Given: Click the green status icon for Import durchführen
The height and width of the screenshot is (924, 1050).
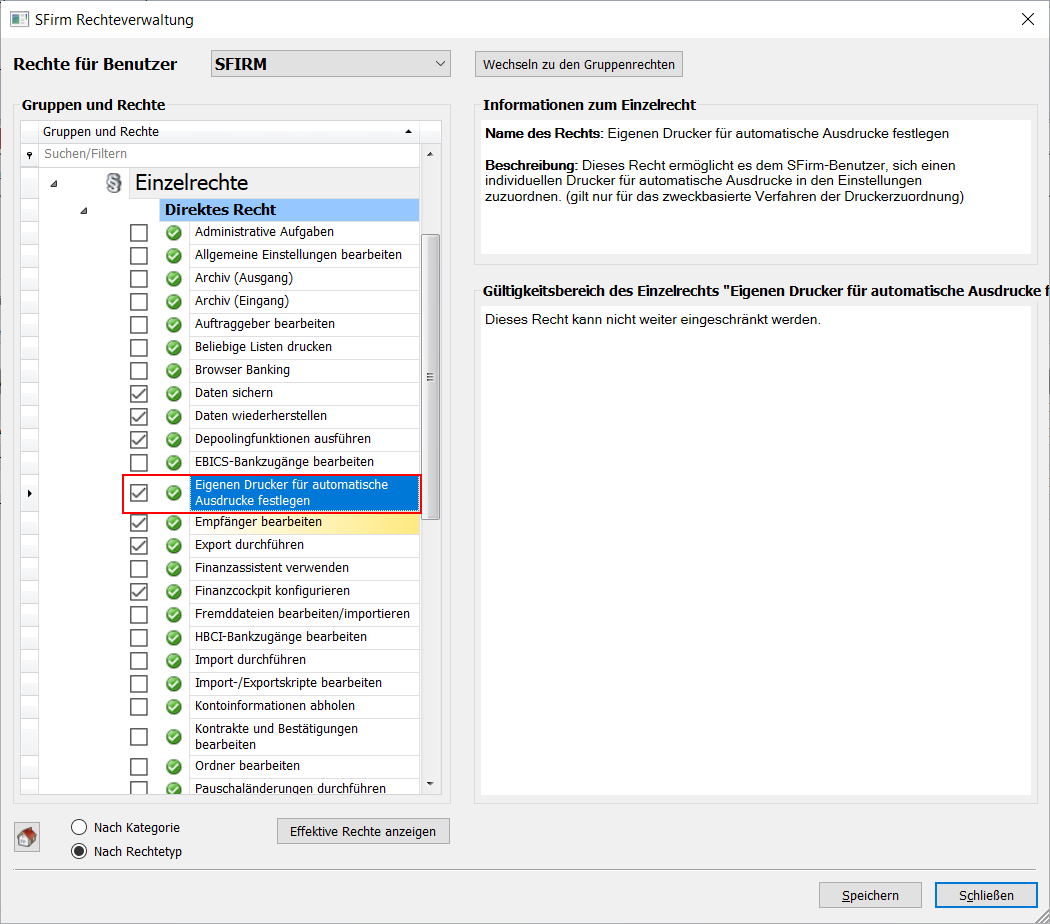Looking at the screenshot, I should coord(173,661).
